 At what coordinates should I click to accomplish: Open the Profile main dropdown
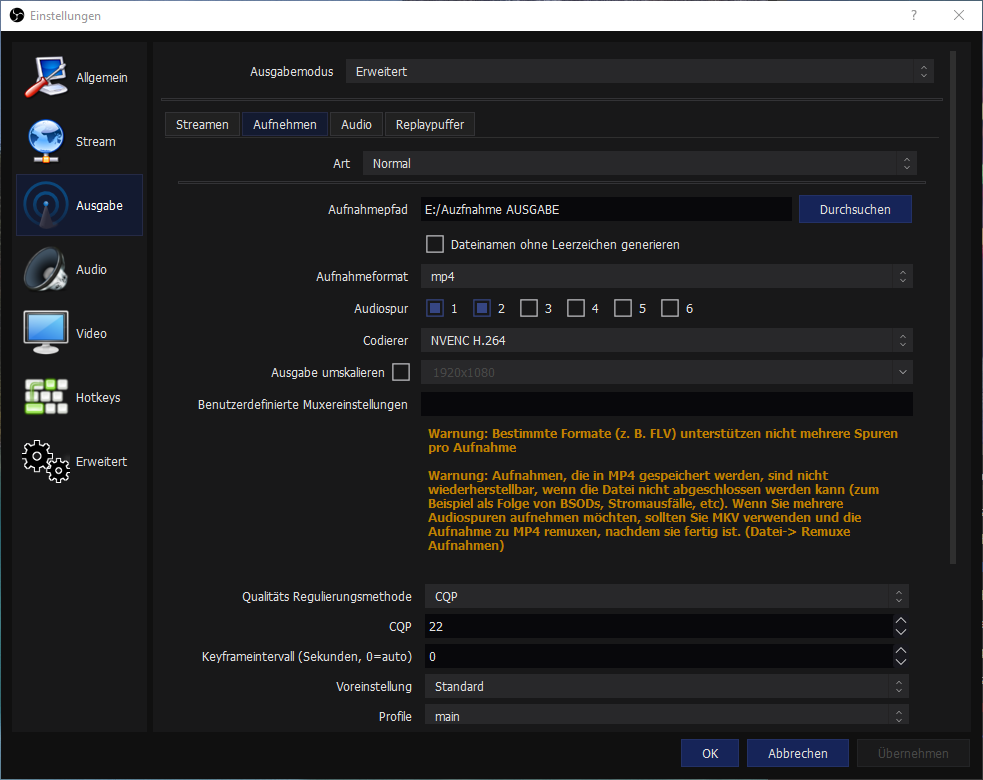coord(666,716)
